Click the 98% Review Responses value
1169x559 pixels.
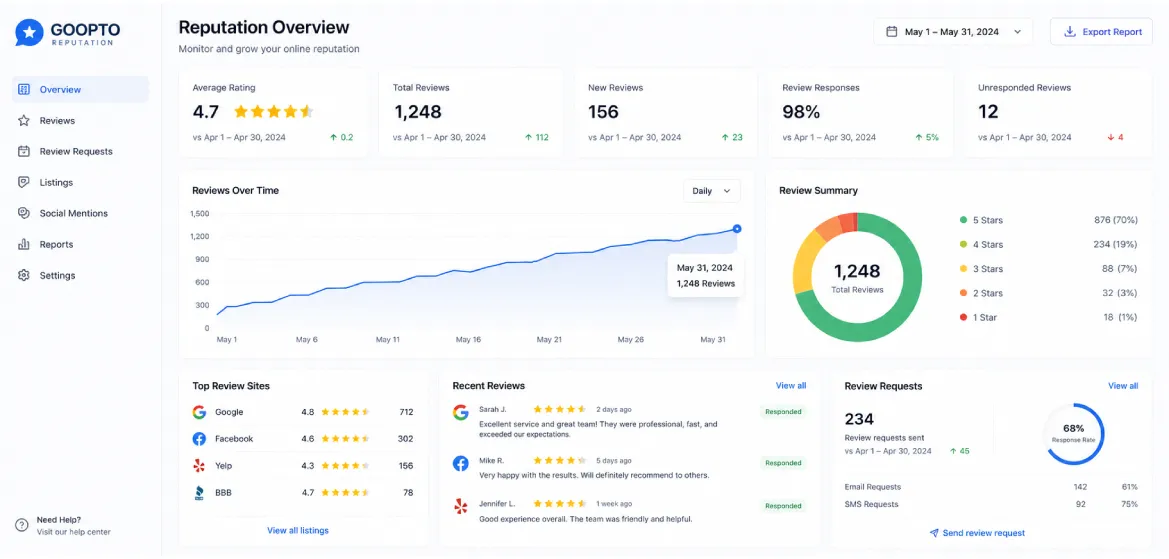coord(801,112)
